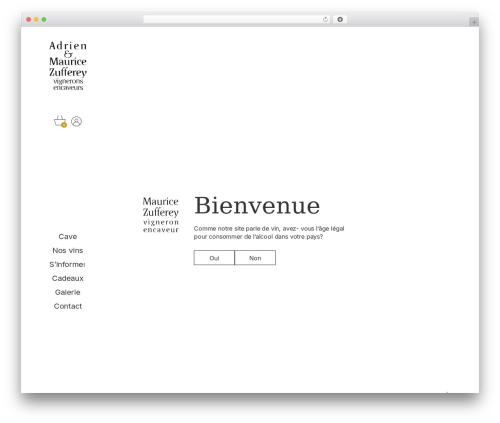This screenshot has width=500, height=423.
Task: Minimize window with yellow button
Action: coord(36,20)
